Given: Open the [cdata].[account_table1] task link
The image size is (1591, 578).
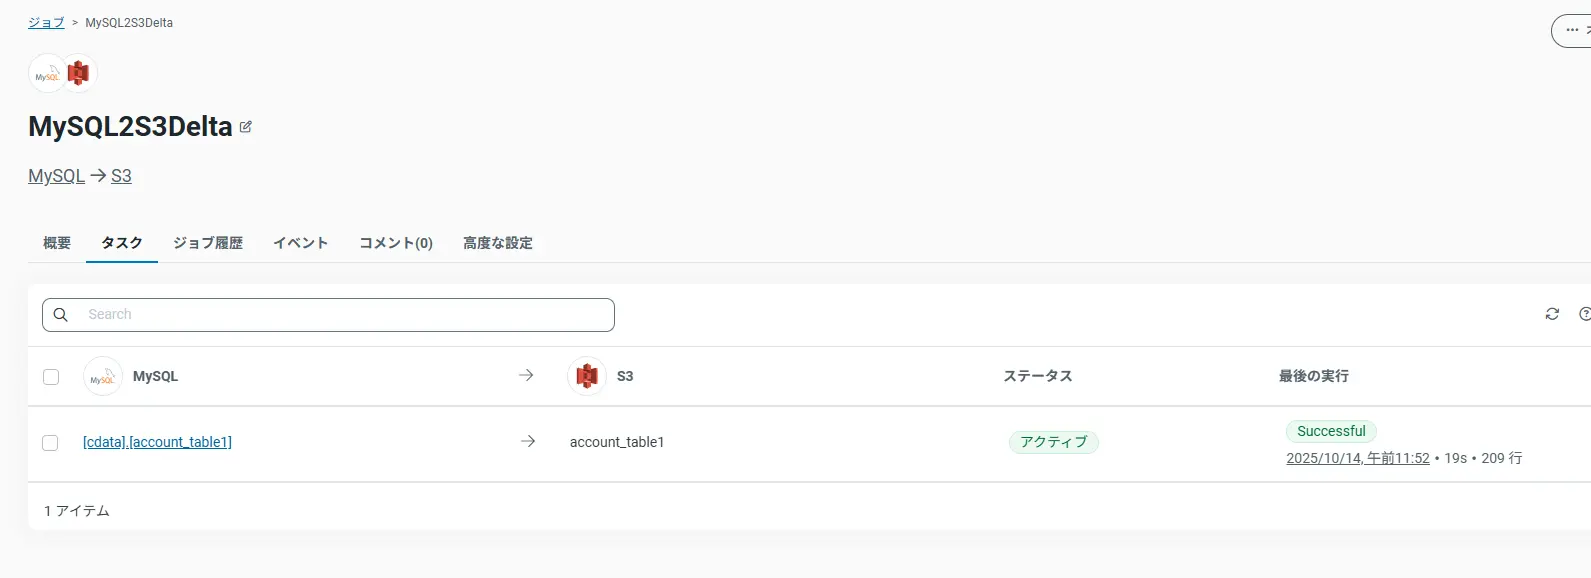Looking at the screenshot, I should point(157,442).
